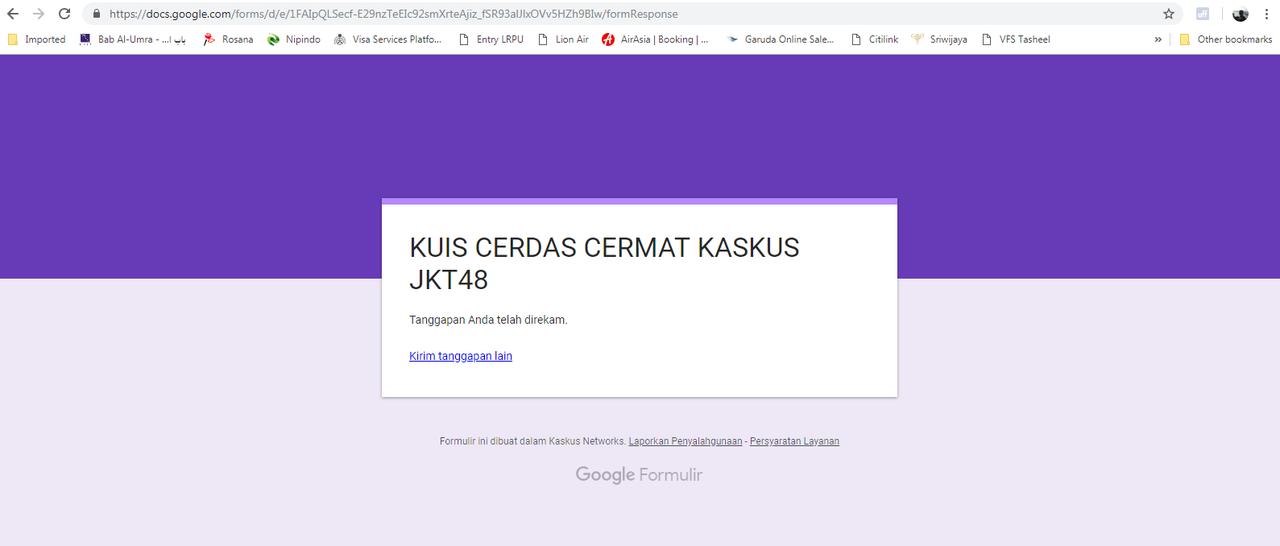Open the Visa Services Platform bookmark

click(388, 40)
